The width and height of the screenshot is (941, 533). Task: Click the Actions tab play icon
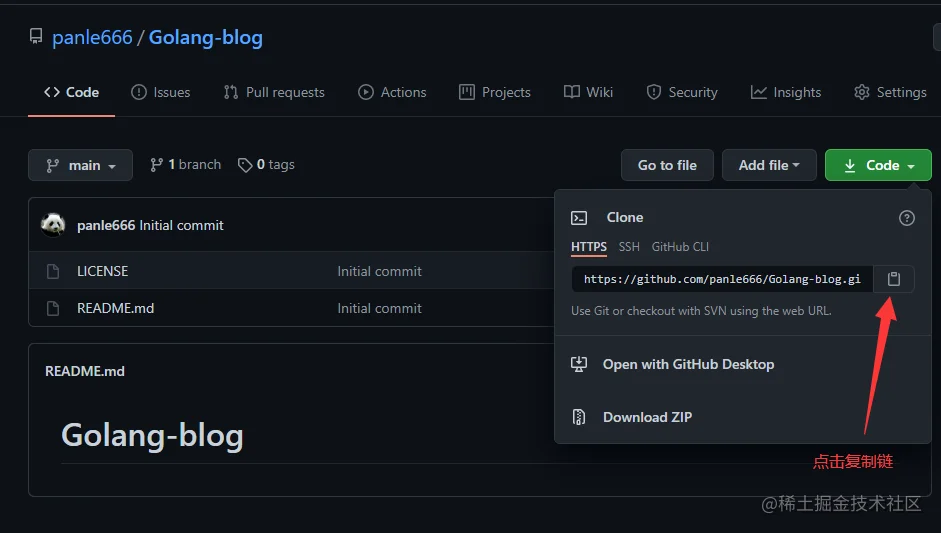[x=366, y=92]
